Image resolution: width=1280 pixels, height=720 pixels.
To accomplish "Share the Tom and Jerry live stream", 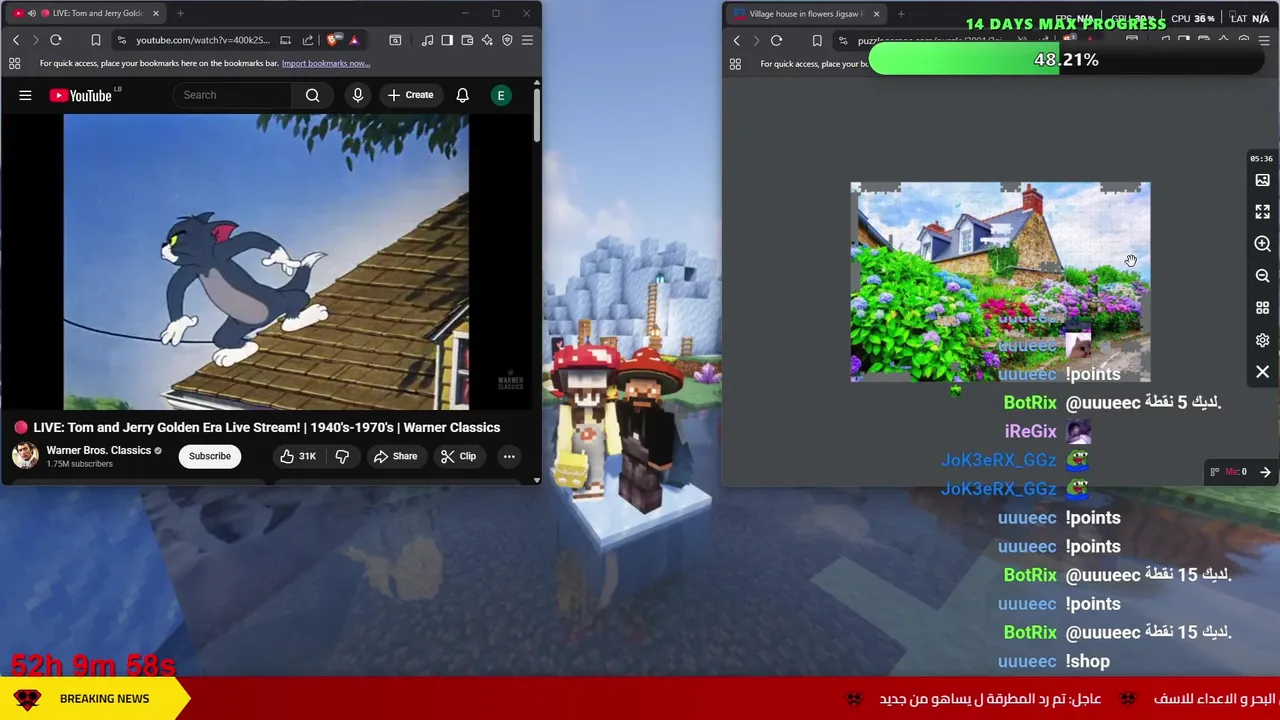I will (395, 456).
